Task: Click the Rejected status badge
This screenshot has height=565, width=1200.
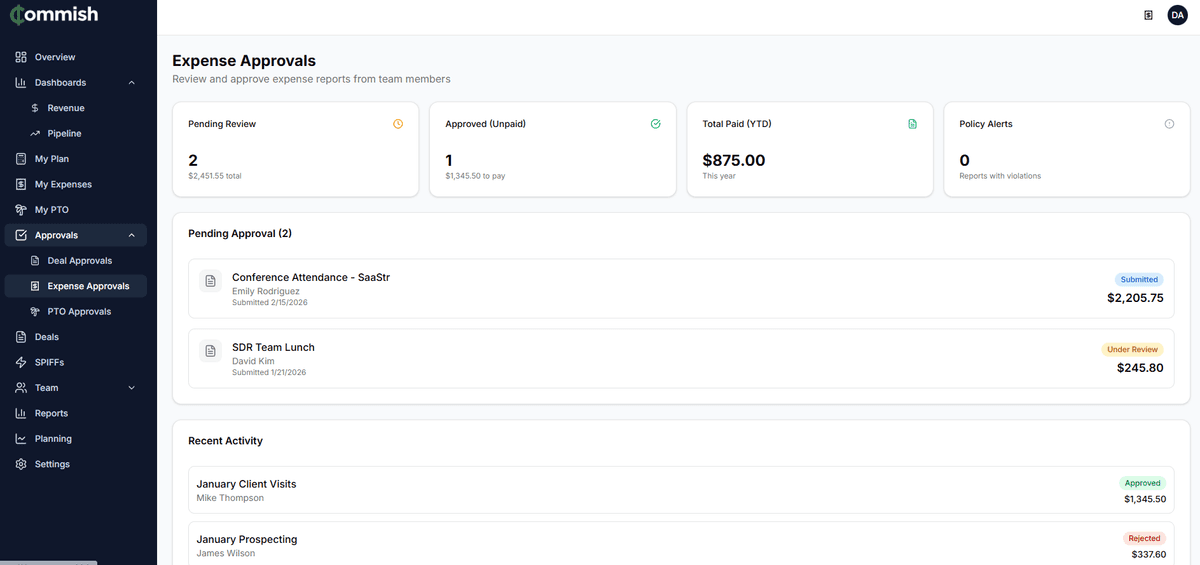Action: pyautogui.click(x=1144, y=538)
